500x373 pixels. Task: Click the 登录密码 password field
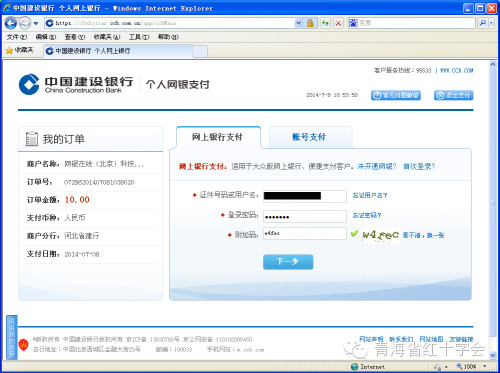tap(305, 216)
